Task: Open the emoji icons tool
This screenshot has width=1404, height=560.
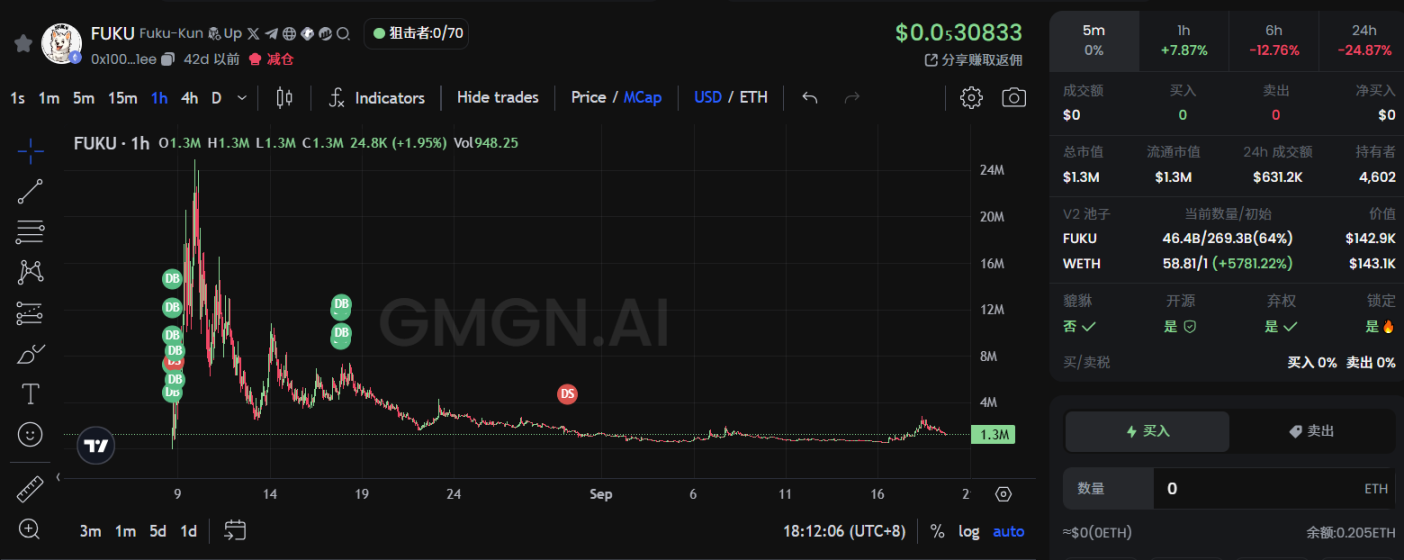Action: click(x=31, y=435)
